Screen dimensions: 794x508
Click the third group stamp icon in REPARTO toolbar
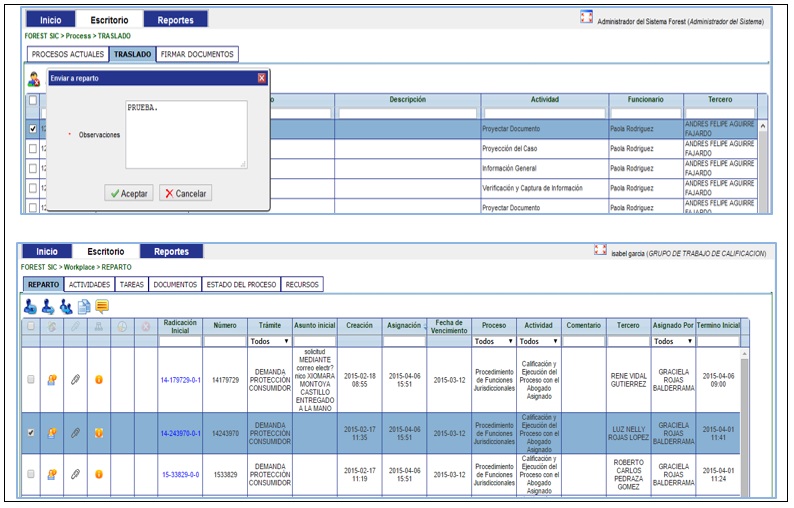66,307
